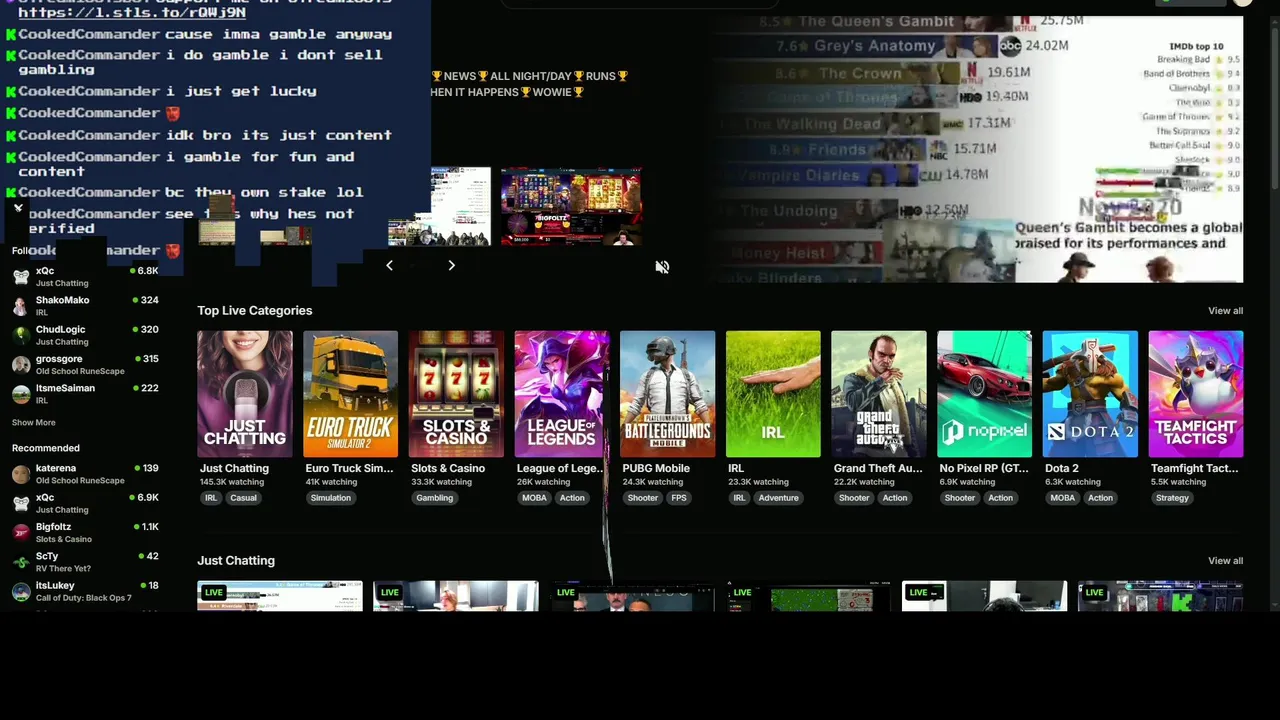Click Shooter tag under Grand Theft Auto
The image size is (1280, 720).
pyautogui.click(x=854, y=498)
